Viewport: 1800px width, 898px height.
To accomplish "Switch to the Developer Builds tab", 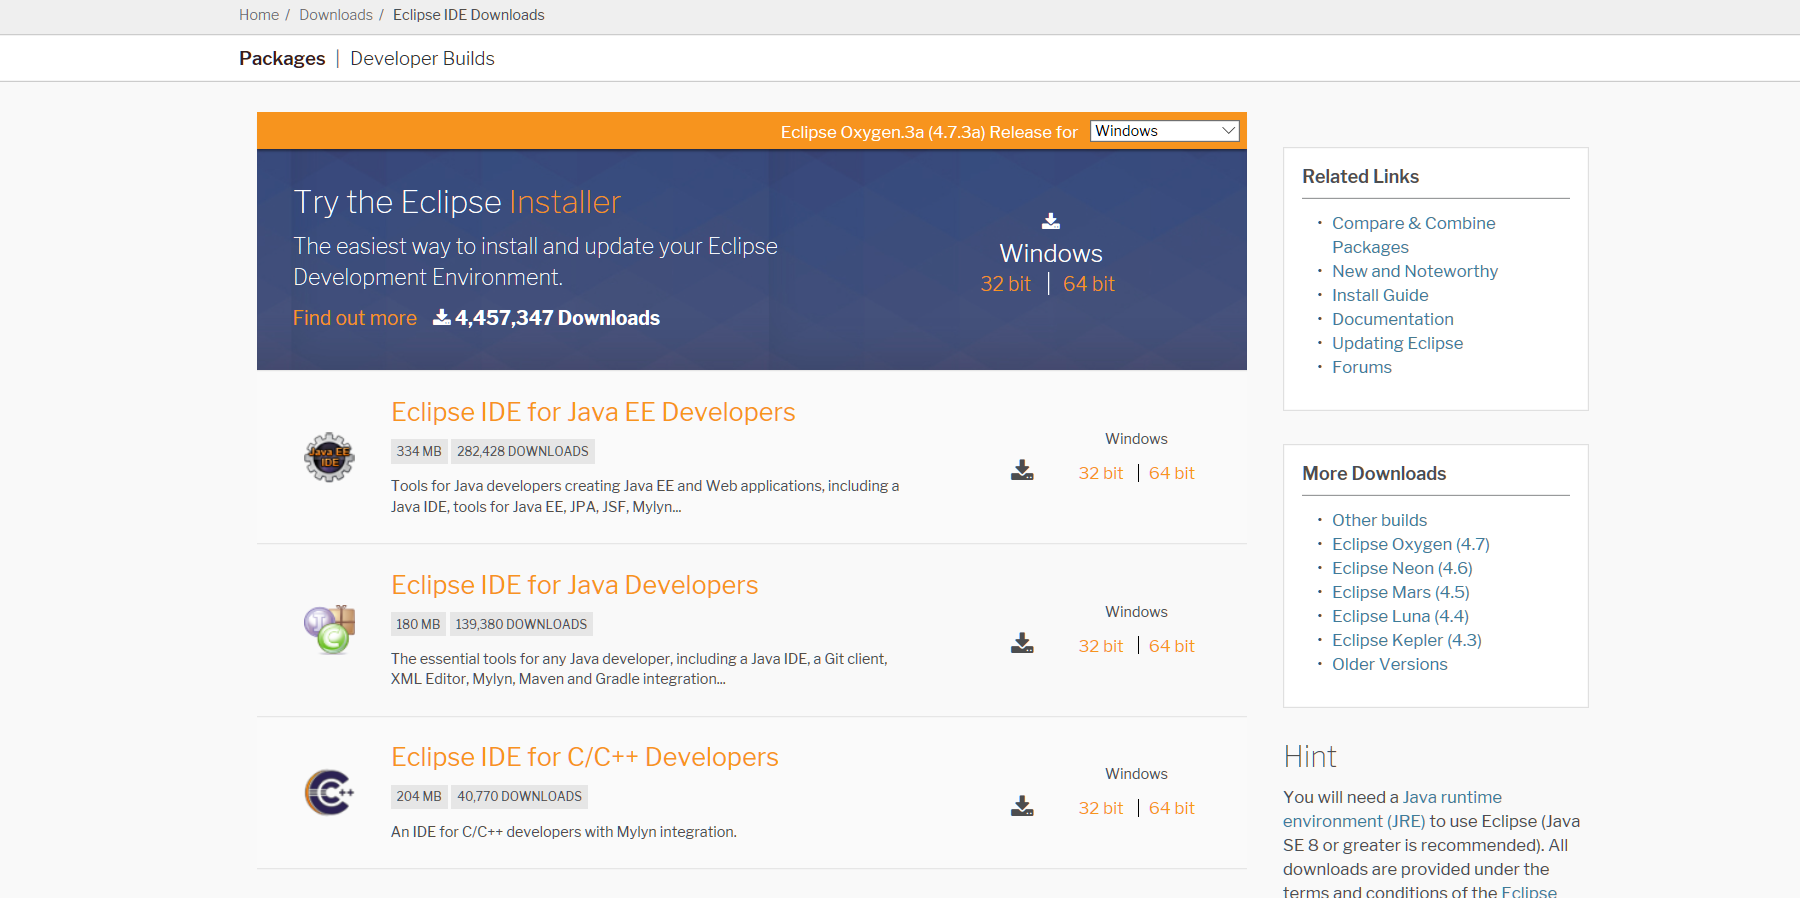I will tap(422, 58).
